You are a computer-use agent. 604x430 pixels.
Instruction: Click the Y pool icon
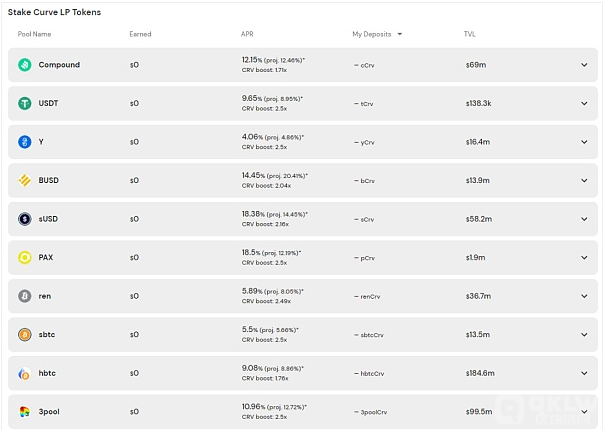[25, 142]
